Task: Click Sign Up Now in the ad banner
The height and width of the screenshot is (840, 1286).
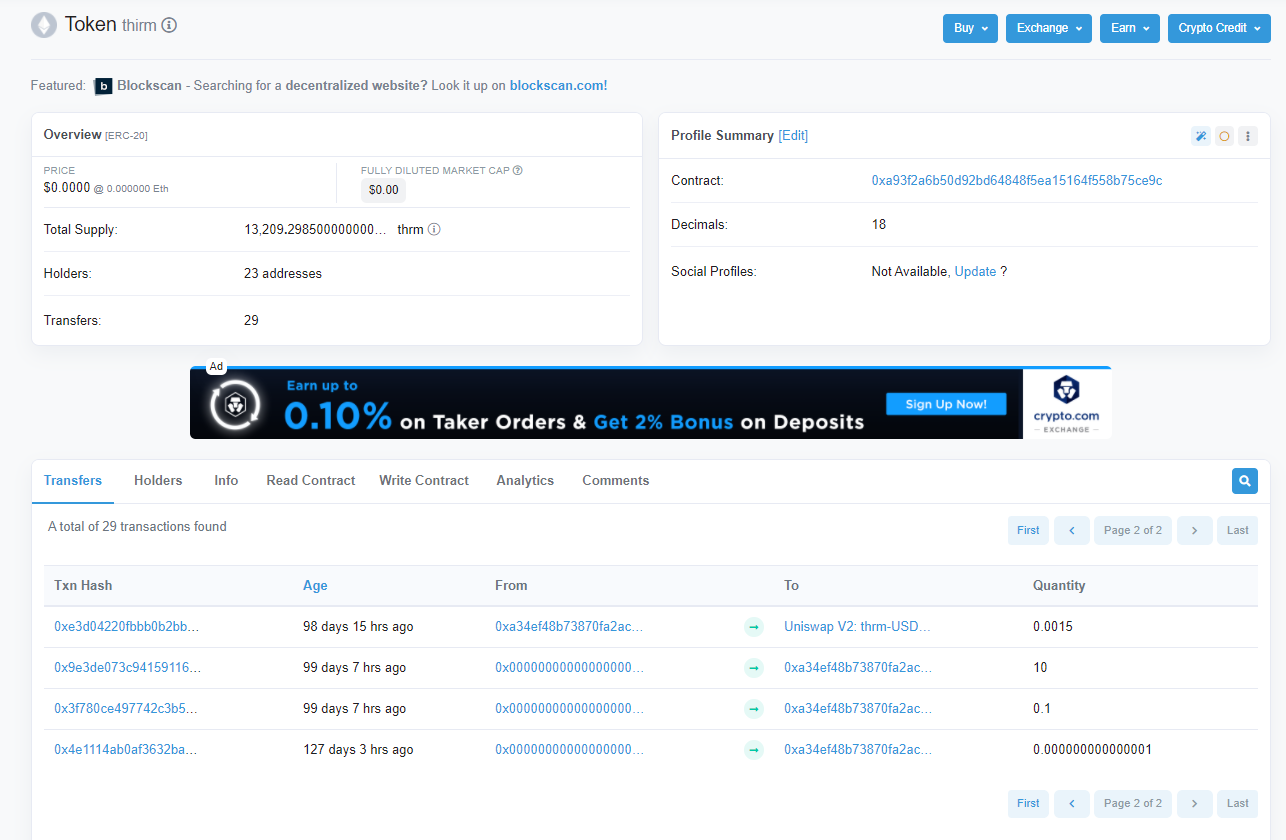Action: click(x=946, y=404)
